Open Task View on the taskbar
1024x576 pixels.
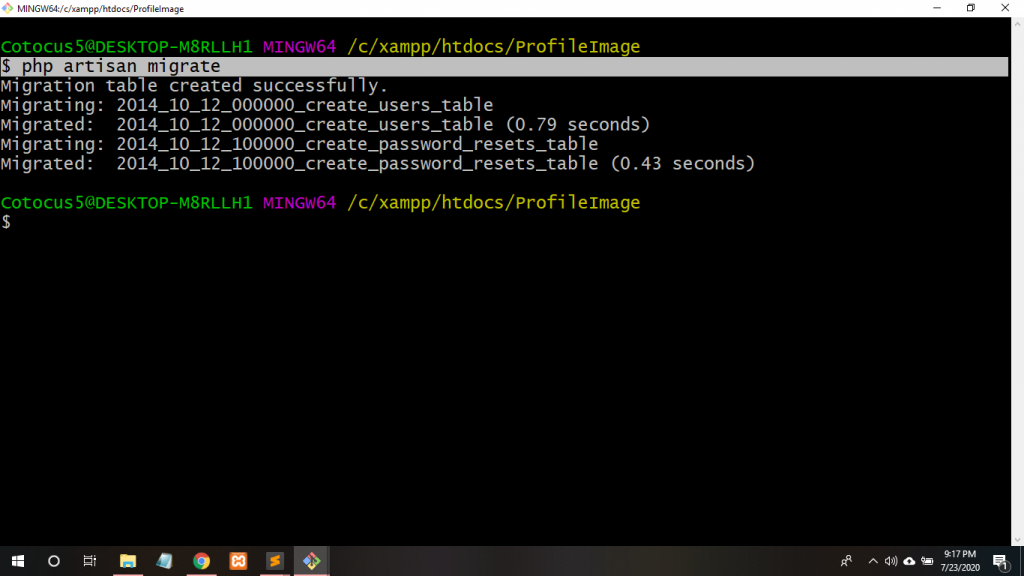[89, 561]
